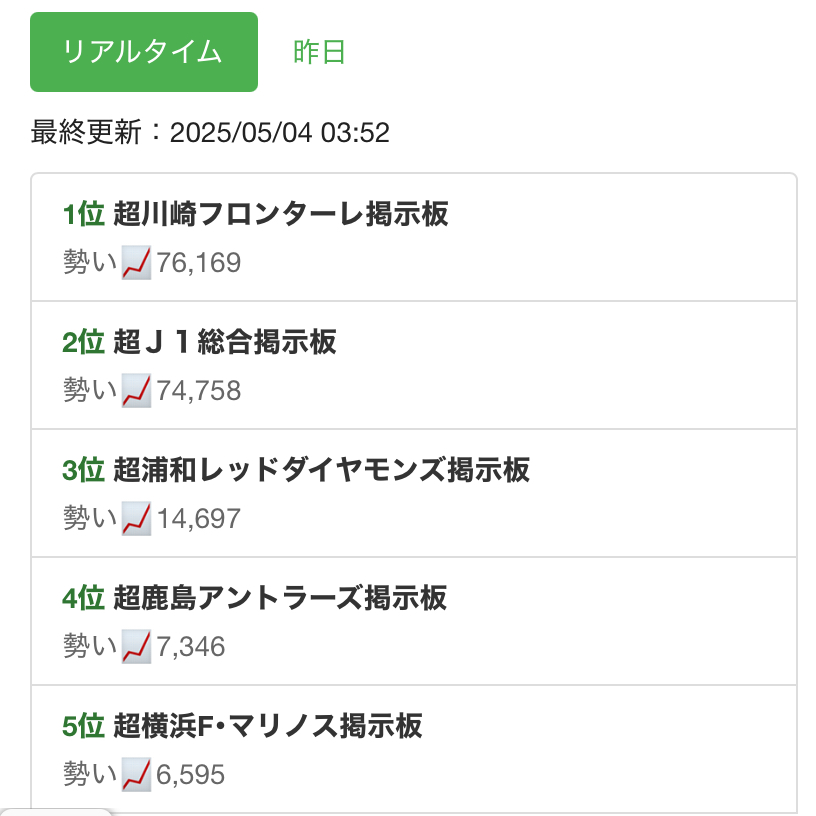Open the 超川崎フロンターレ掲示板 link
Viewport: 816px width, 816px height.
click(x=281, y=214)
